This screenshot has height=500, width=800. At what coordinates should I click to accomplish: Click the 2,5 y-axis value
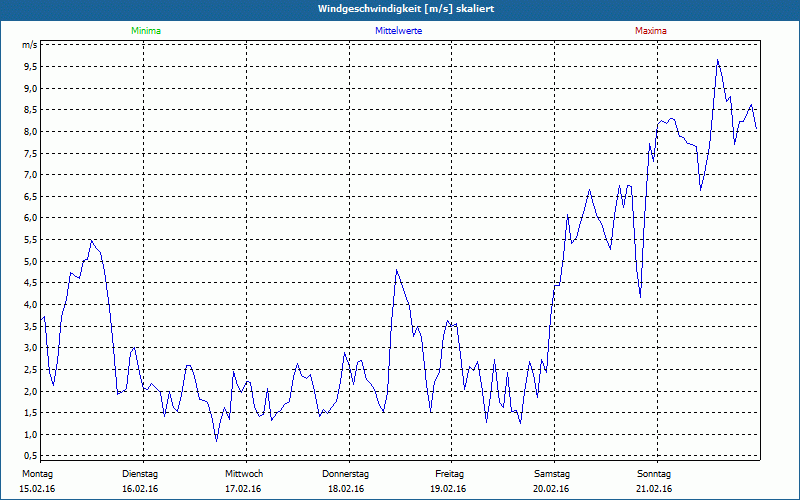click(31, 370)
